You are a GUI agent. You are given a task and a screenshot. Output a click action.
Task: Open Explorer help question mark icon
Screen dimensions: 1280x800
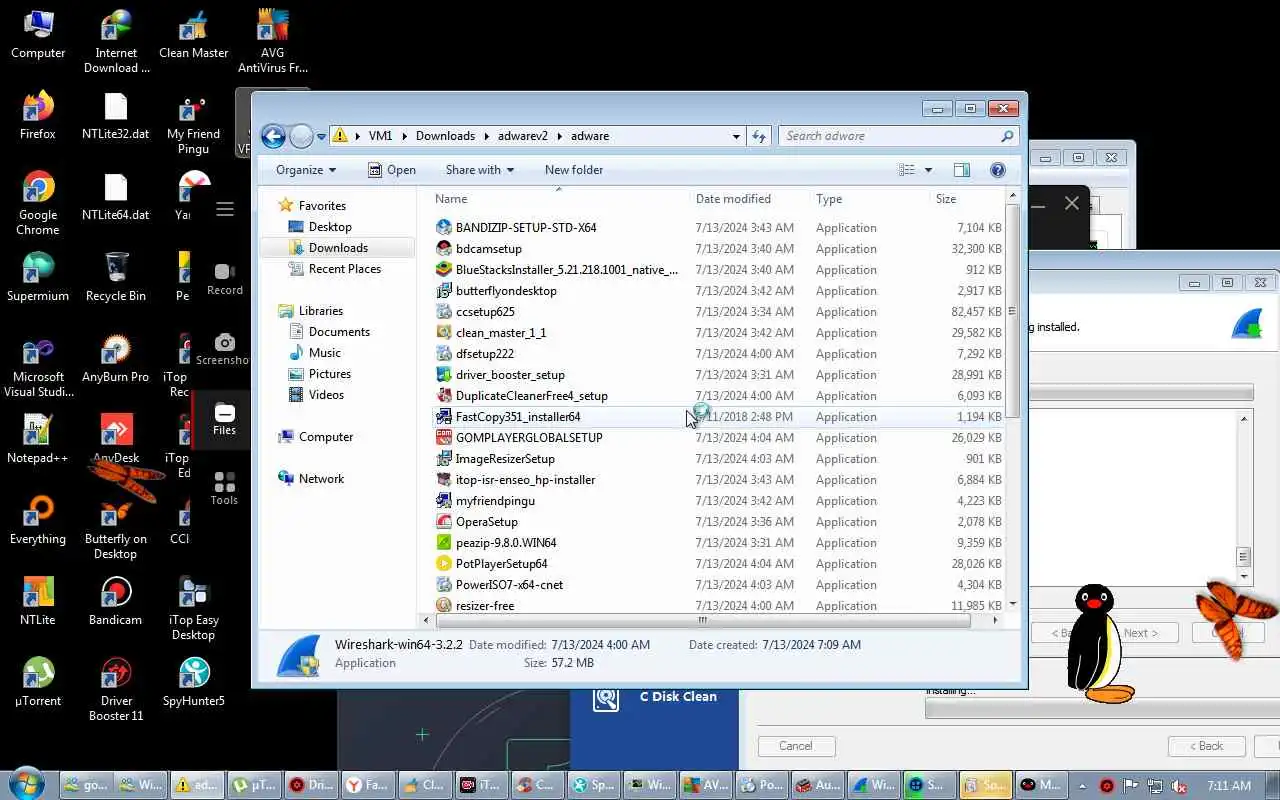point(997,170)
